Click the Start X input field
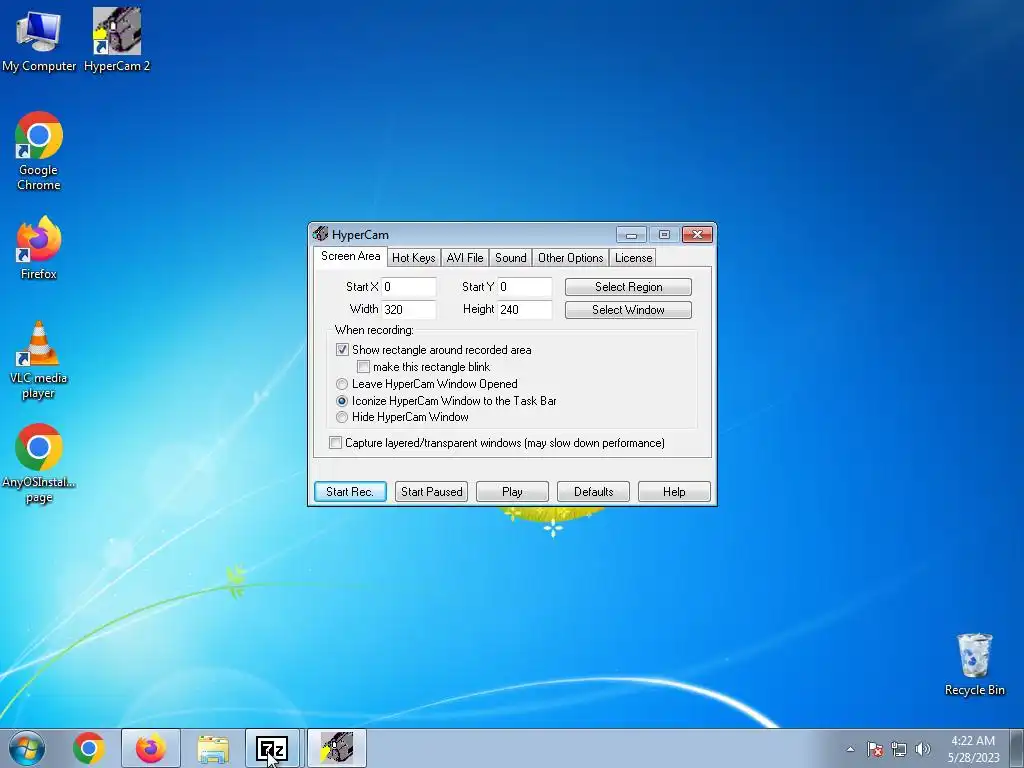The height and width of the screenshot is (768, 1024). 409,287
